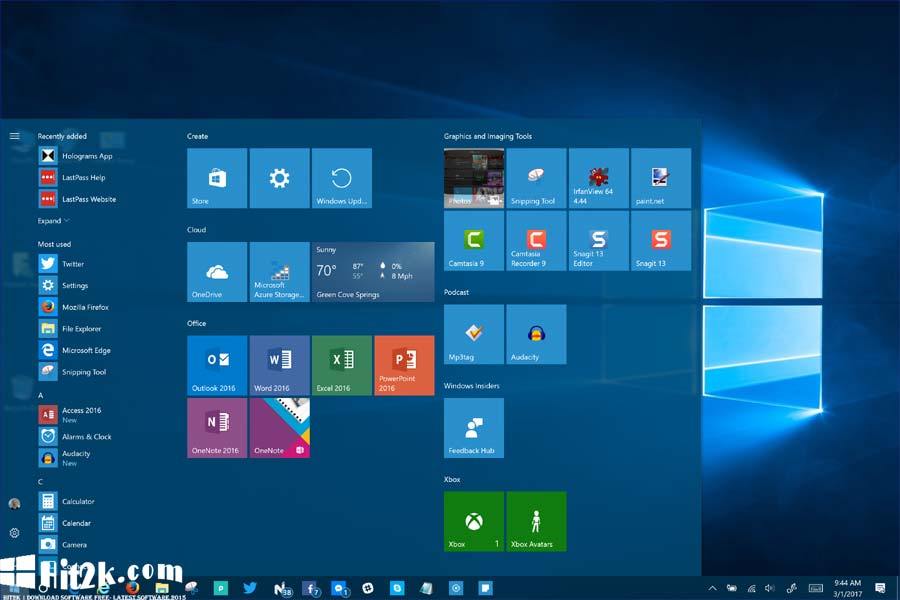
Task: Open the Snagit 13 tile
Action: [661, 241]
